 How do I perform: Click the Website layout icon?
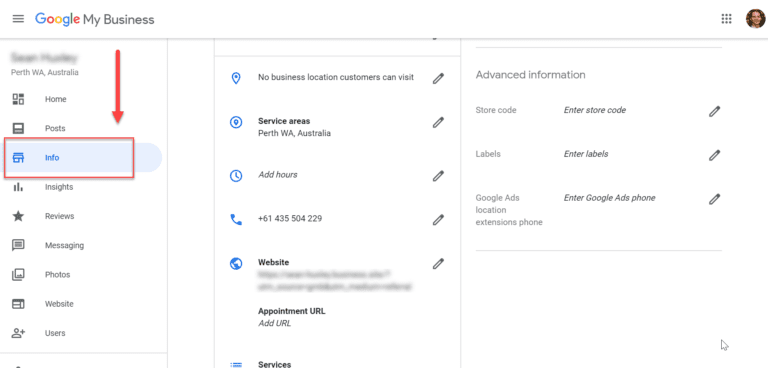(x=18, y=304)
